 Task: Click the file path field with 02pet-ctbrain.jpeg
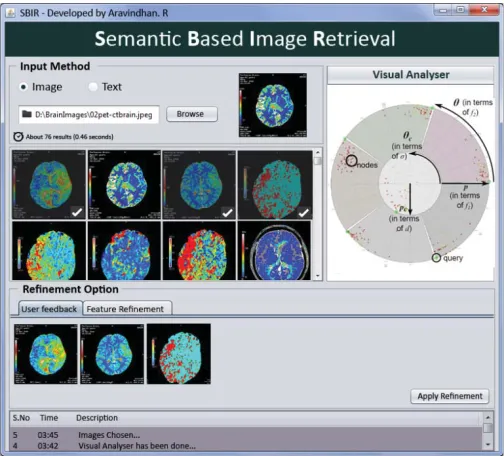coord(89,115)
